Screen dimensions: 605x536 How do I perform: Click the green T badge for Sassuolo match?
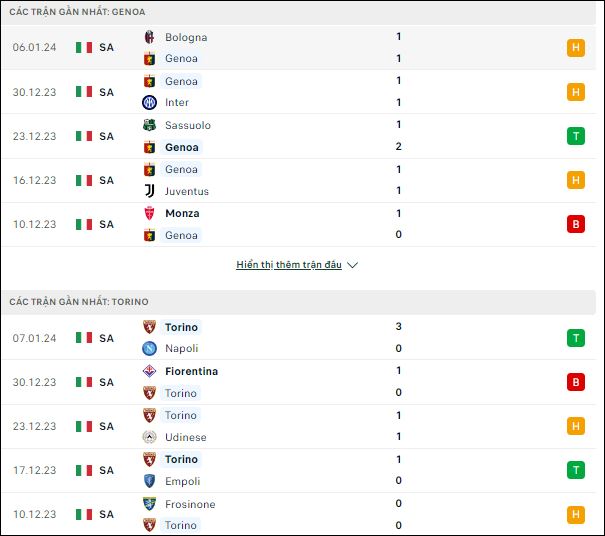[576, 136]
